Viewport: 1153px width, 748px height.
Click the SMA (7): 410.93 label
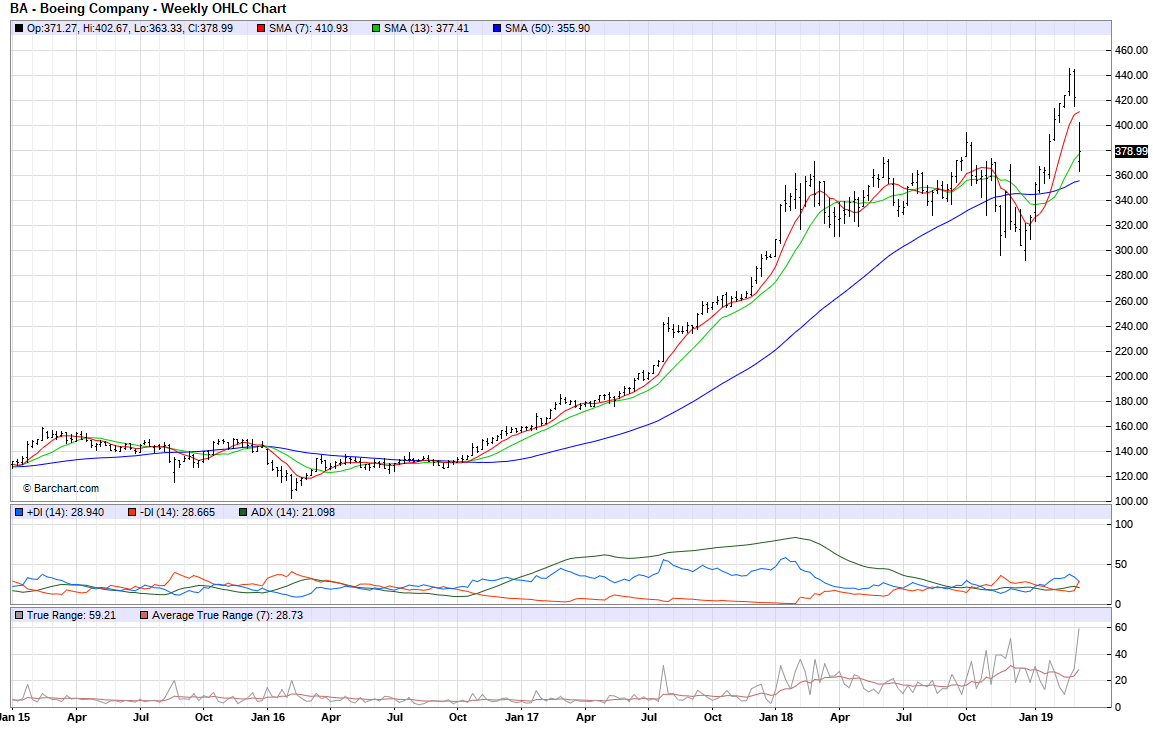[x=308, y=29]
